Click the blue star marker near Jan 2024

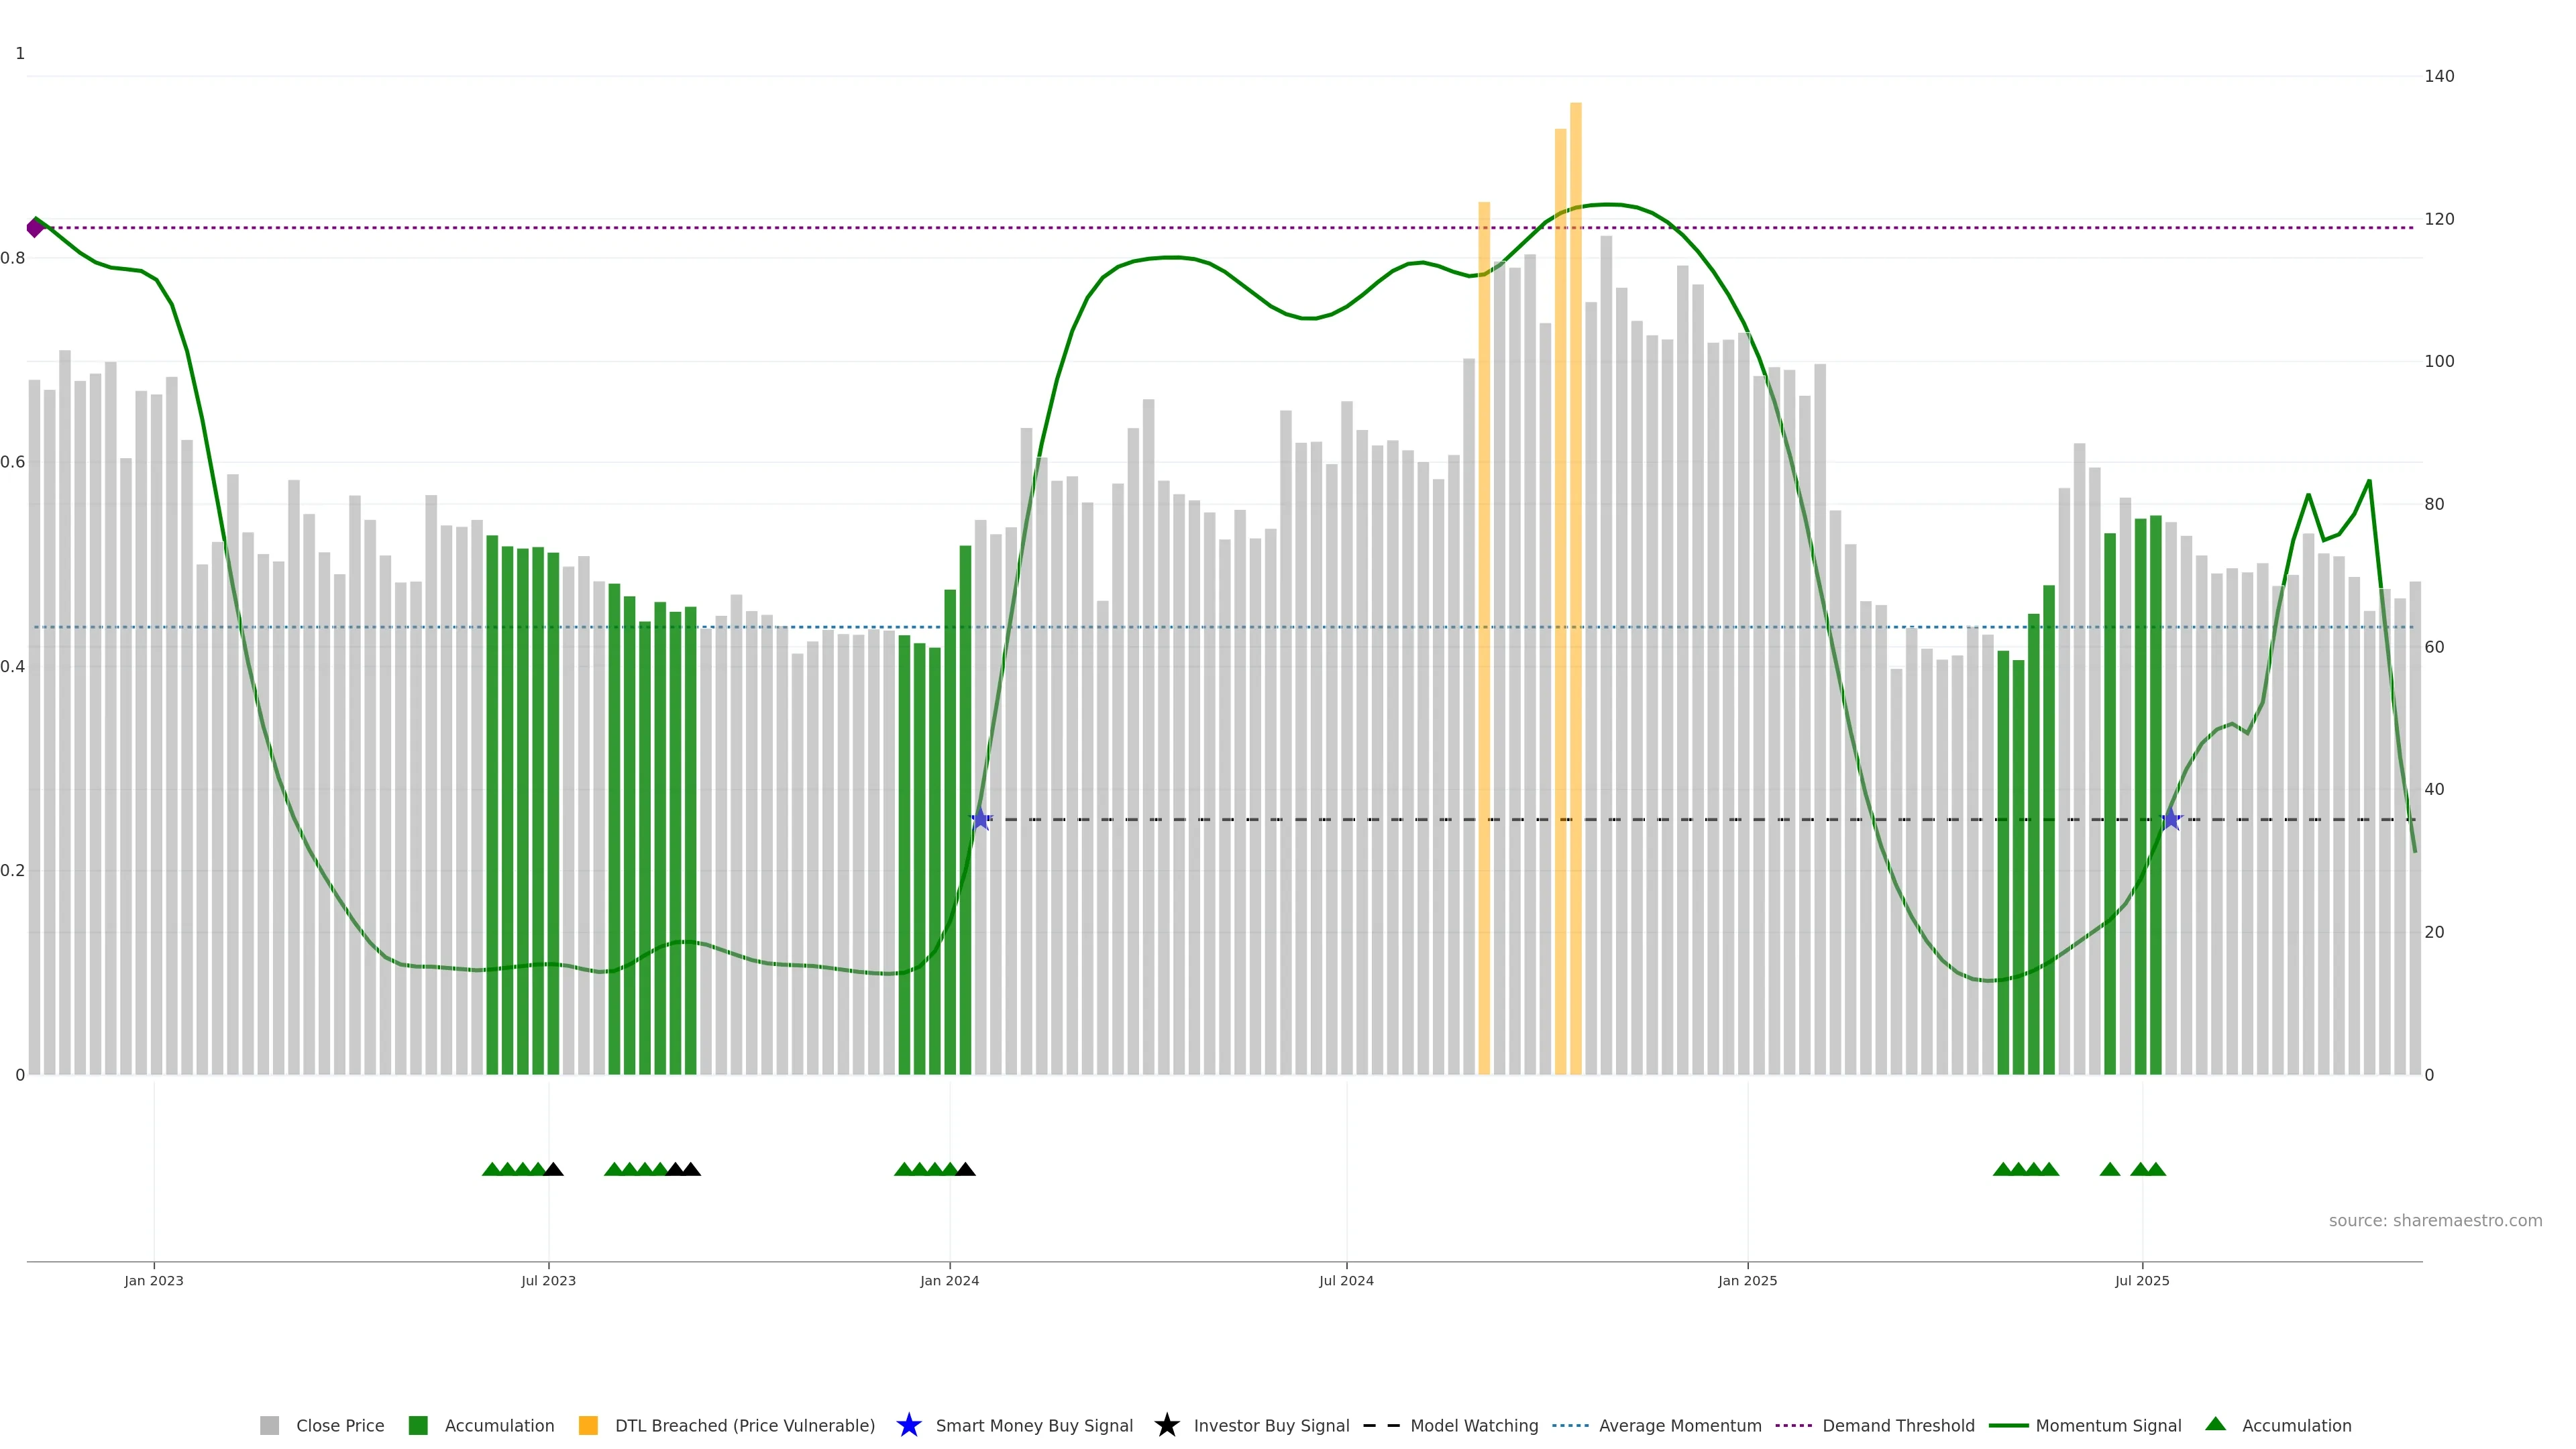981,819
